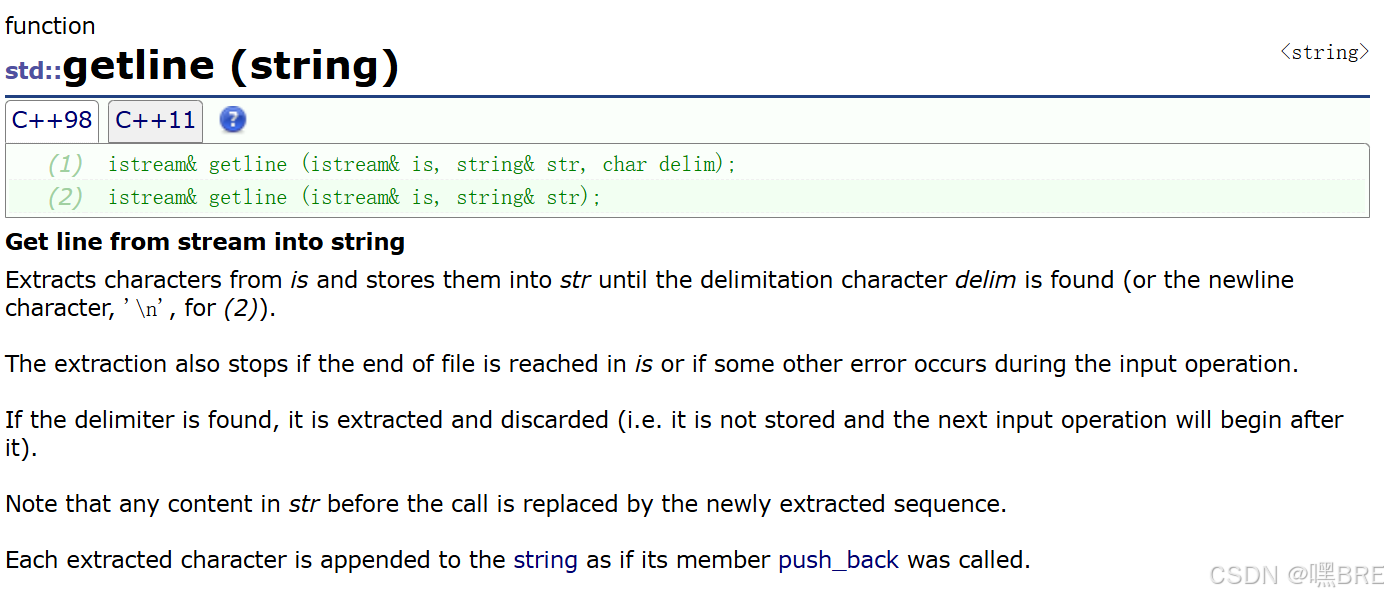The image size is (1388, 598).
Task: Click the italic str variable mention
Action: coord(575,280)
